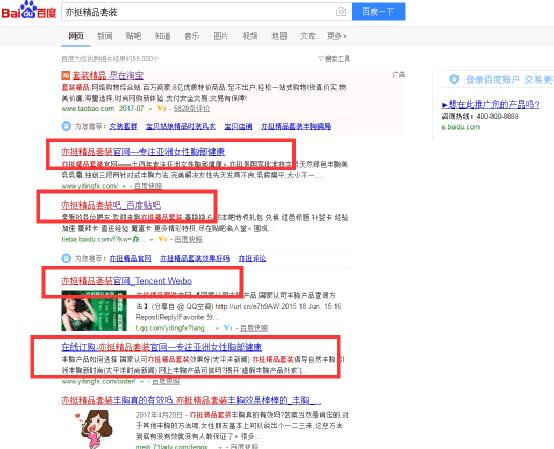This screenshot has width=554, height=449.
Task: Open 亦挺精品套装丰胸真的有效吗 result
Action: 191,400
